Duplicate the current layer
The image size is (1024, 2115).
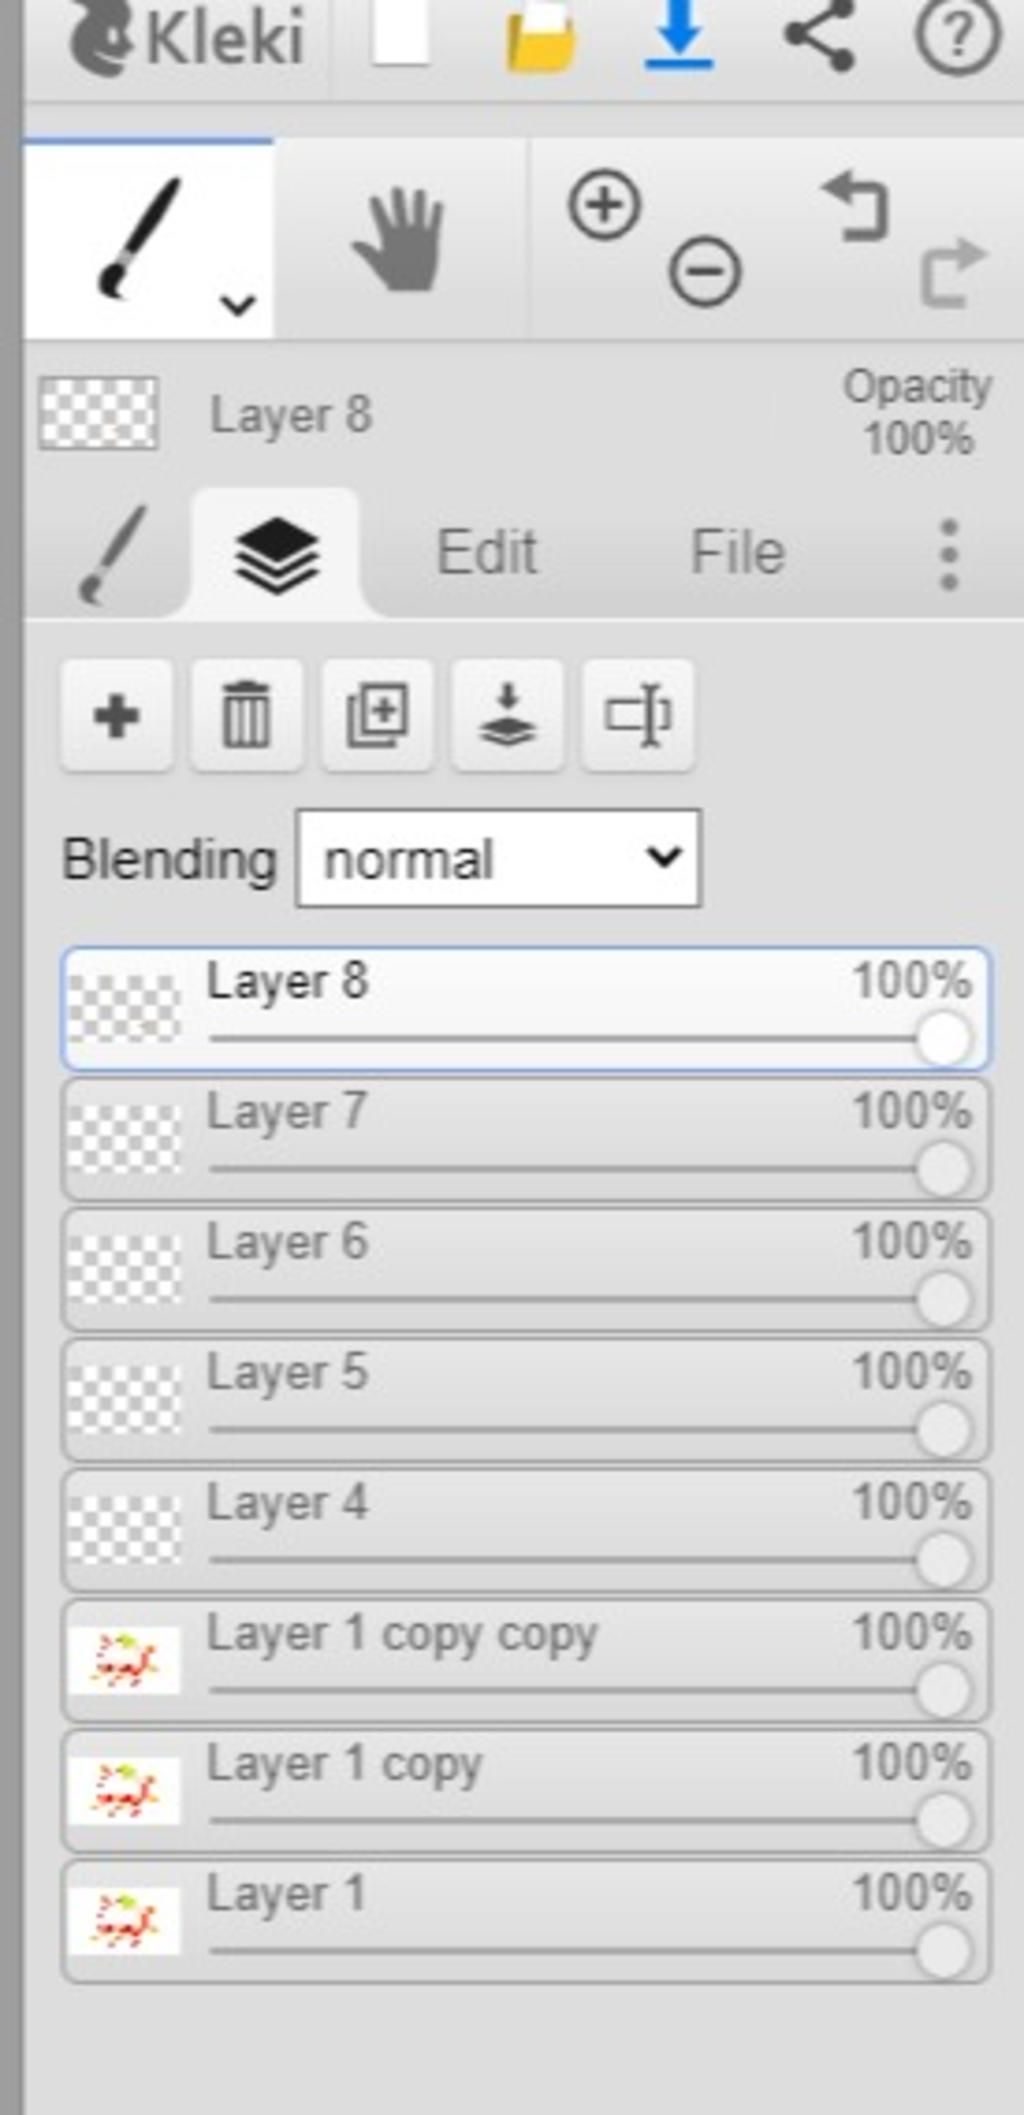[377, 715]
